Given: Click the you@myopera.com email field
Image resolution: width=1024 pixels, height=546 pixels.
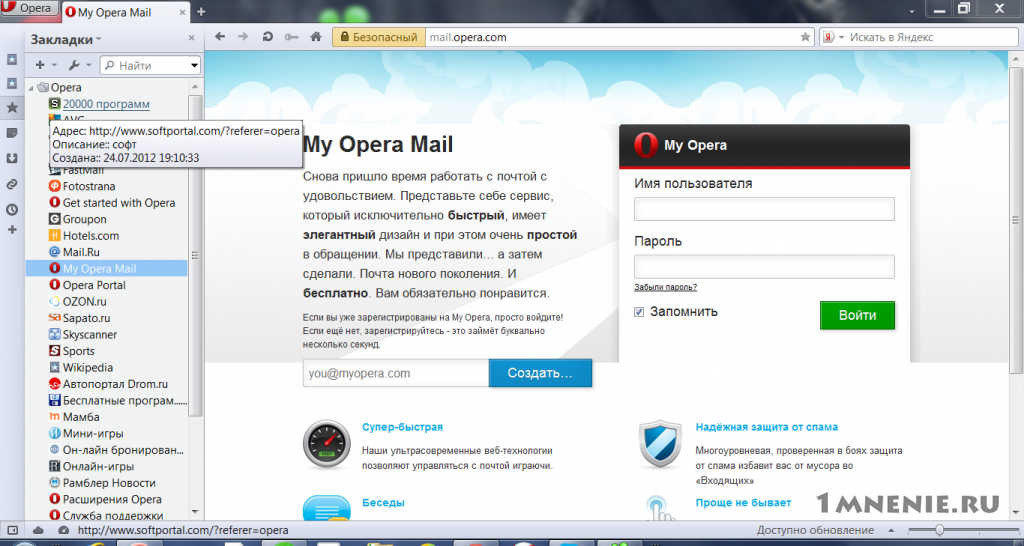Looking at the screenshot, I should 396,374.
